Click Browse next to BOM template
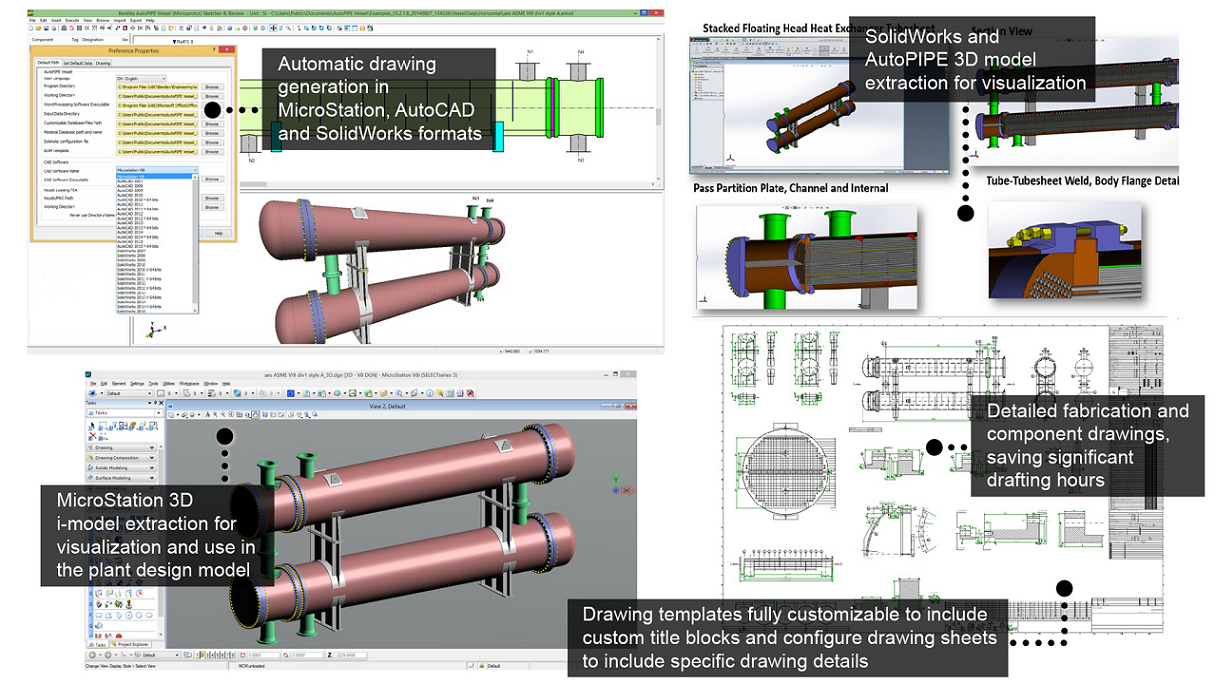This screenshot has height=684, width=1215. click(212, 152)
